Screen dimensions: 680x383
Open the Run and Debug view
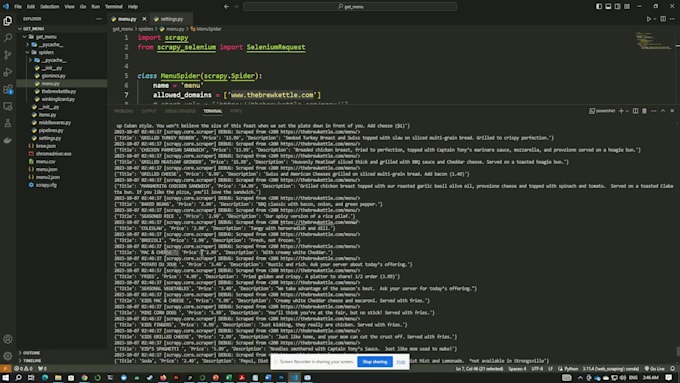pyautogui.click(x=7, y=72)
